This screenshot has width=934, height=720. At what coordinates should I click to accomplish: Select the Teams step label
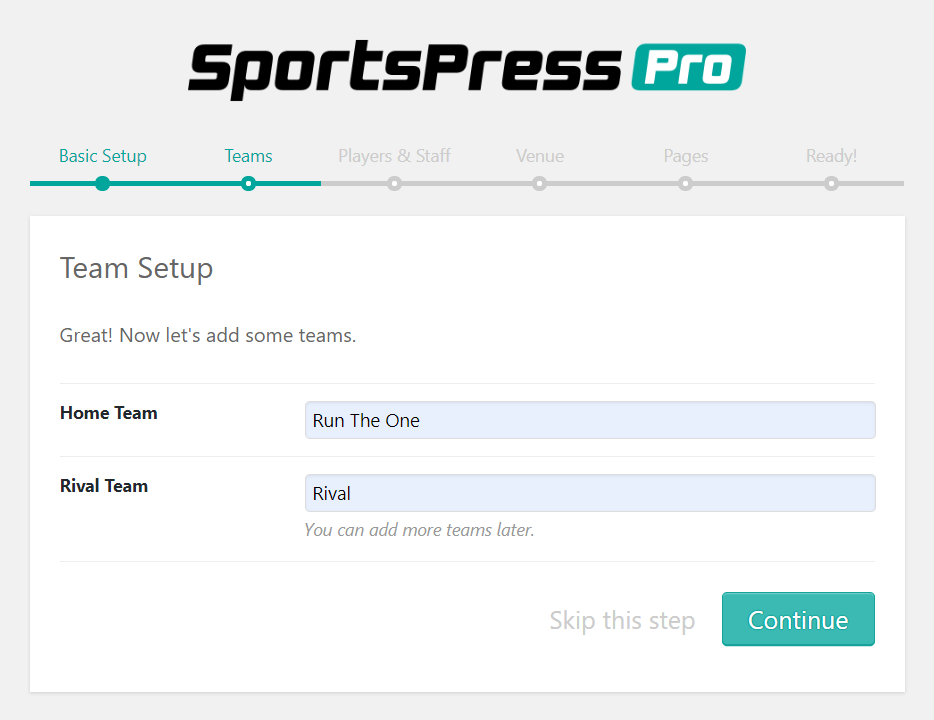[248, 156]
